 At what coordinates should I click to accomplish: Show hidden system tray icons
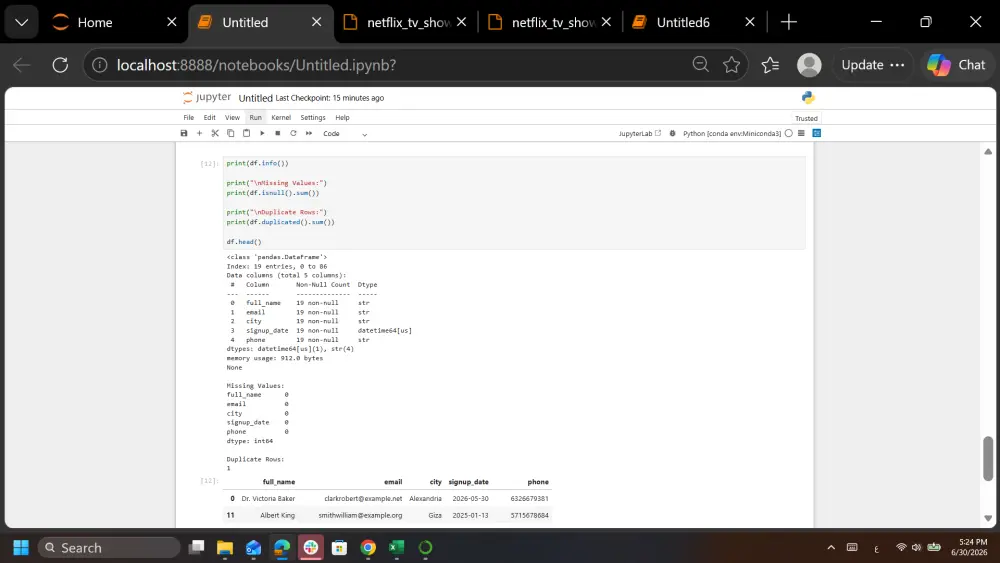pos(831,548)
